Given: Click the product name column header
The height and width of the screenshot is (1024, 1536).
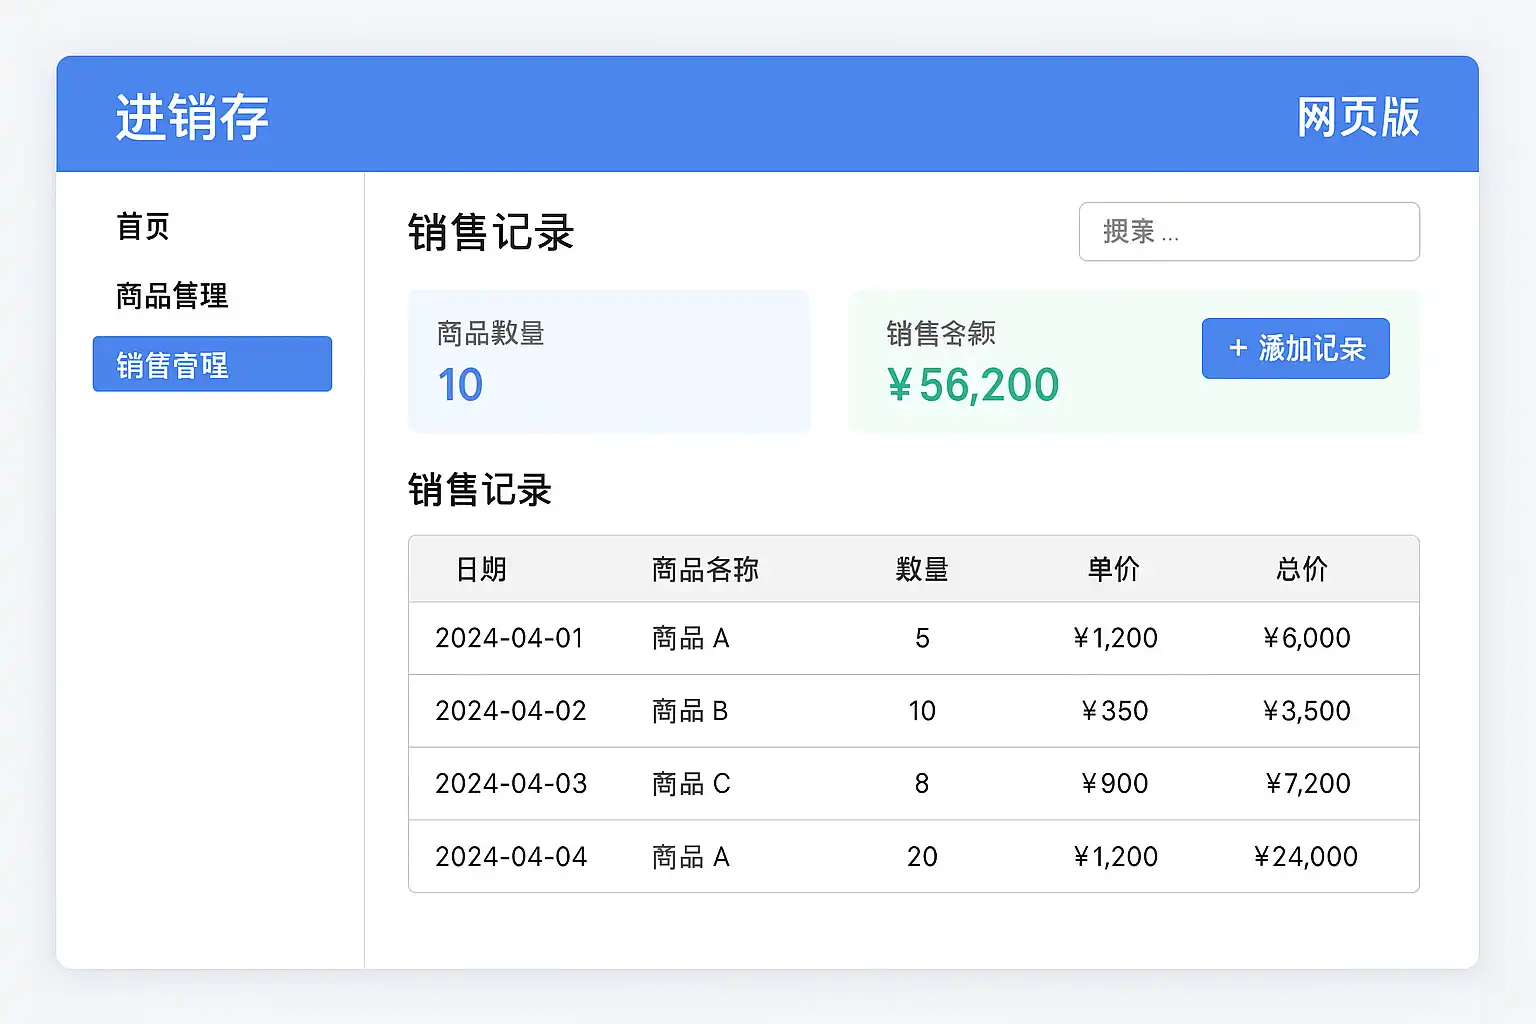Looking at the screenshot, I should point(705,570).
